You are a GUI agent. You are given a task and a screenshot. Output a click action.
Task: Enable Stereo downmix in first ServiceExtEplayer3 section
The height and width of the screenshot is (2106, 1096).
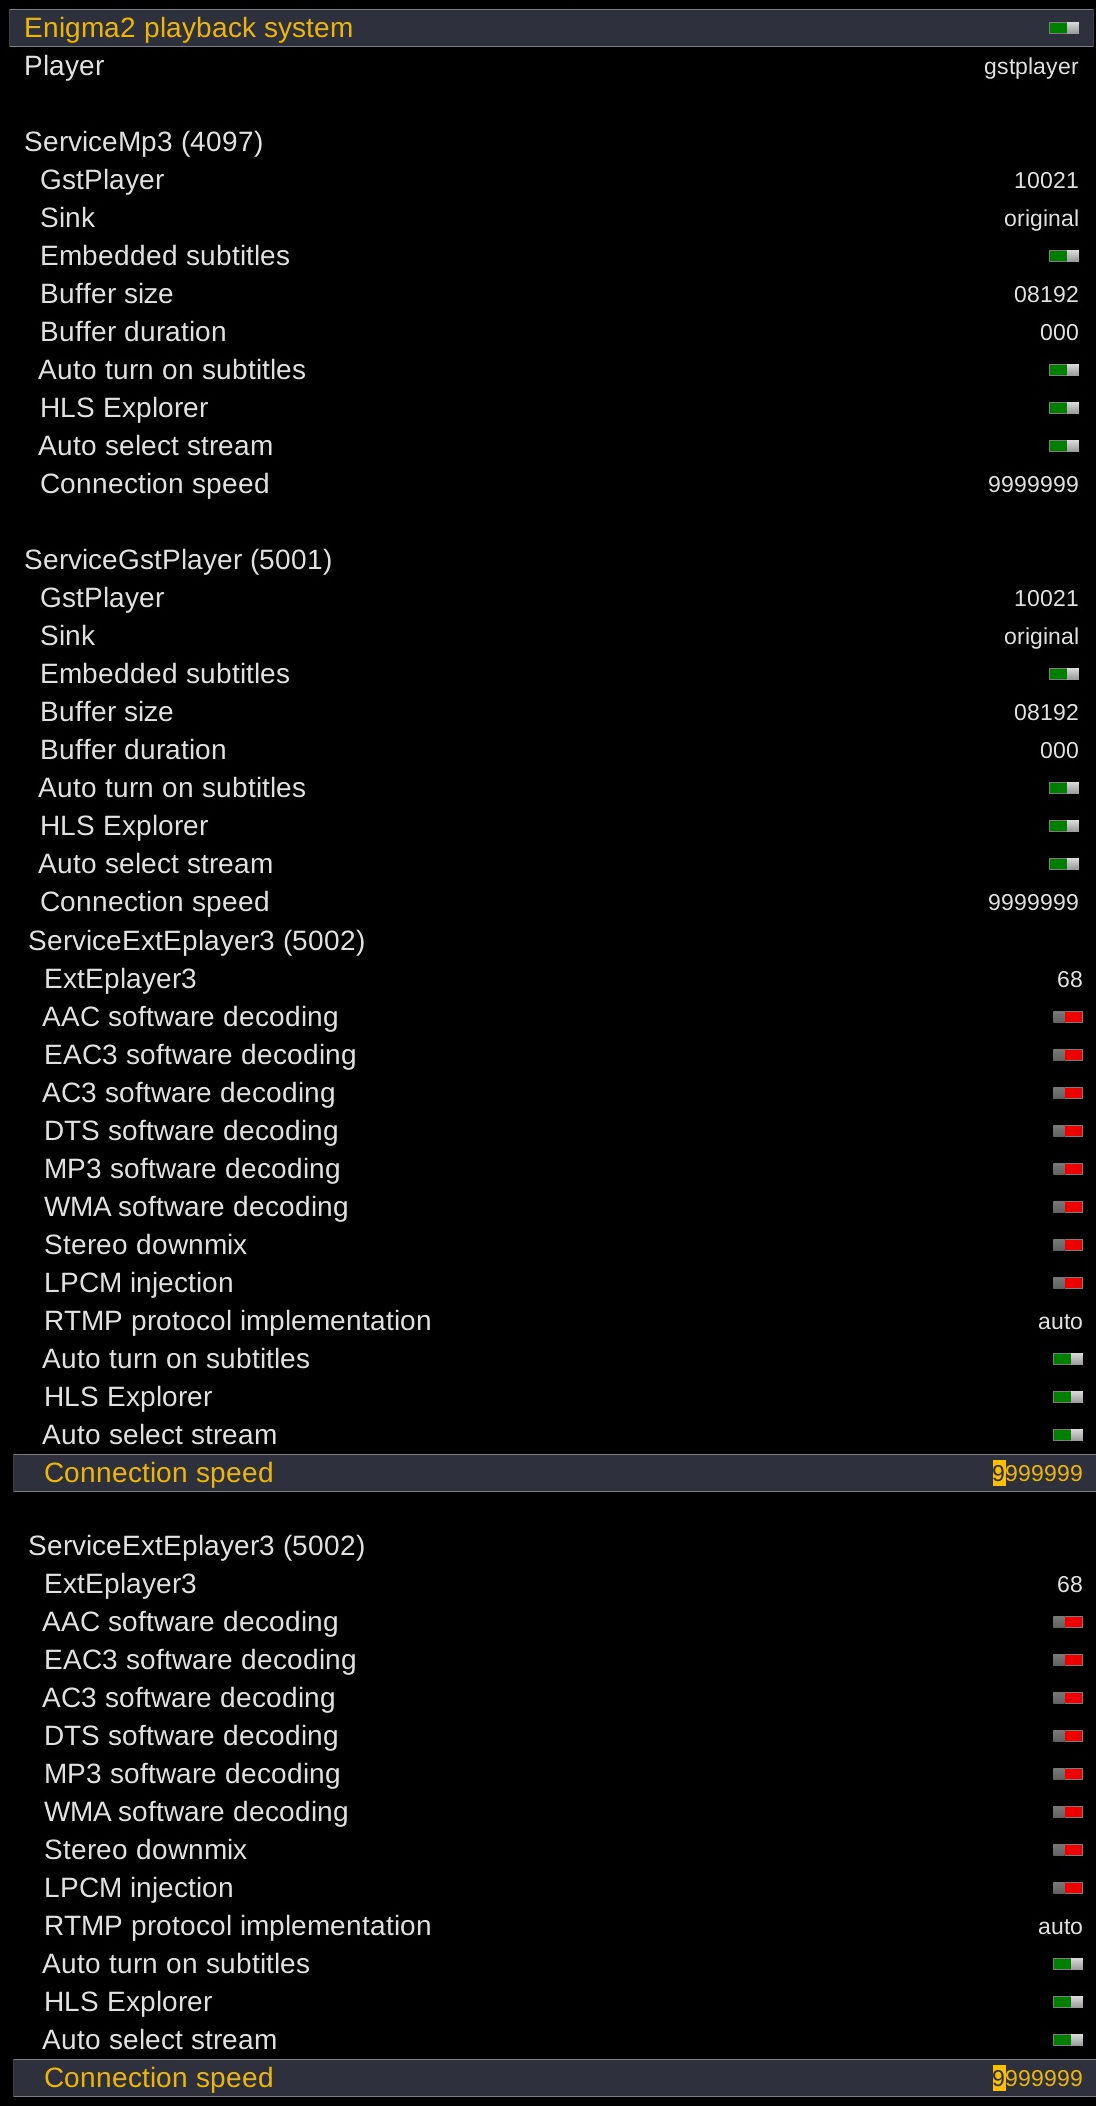(x=1067, y=1245)
